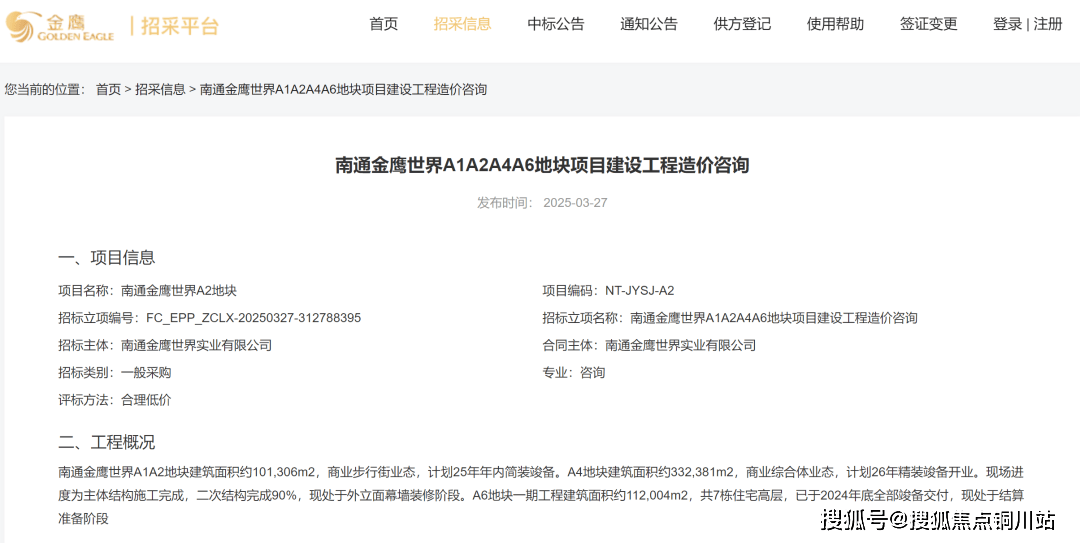Click the tender number FC_EPP_ZCLX-20250327-312788395

(253, 318)
